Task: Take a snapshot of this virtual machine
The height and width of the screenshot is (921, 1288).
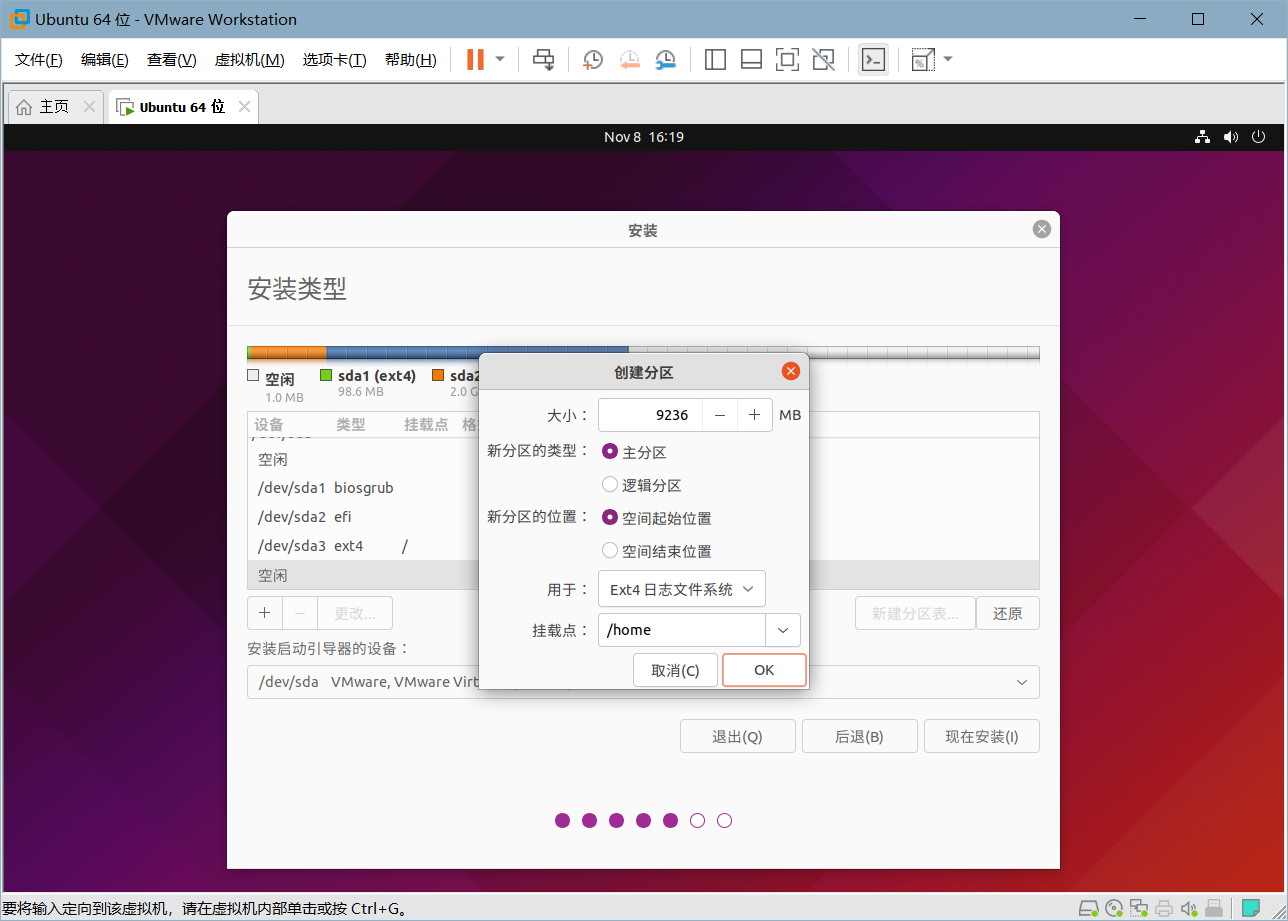Action: (593, 60)
